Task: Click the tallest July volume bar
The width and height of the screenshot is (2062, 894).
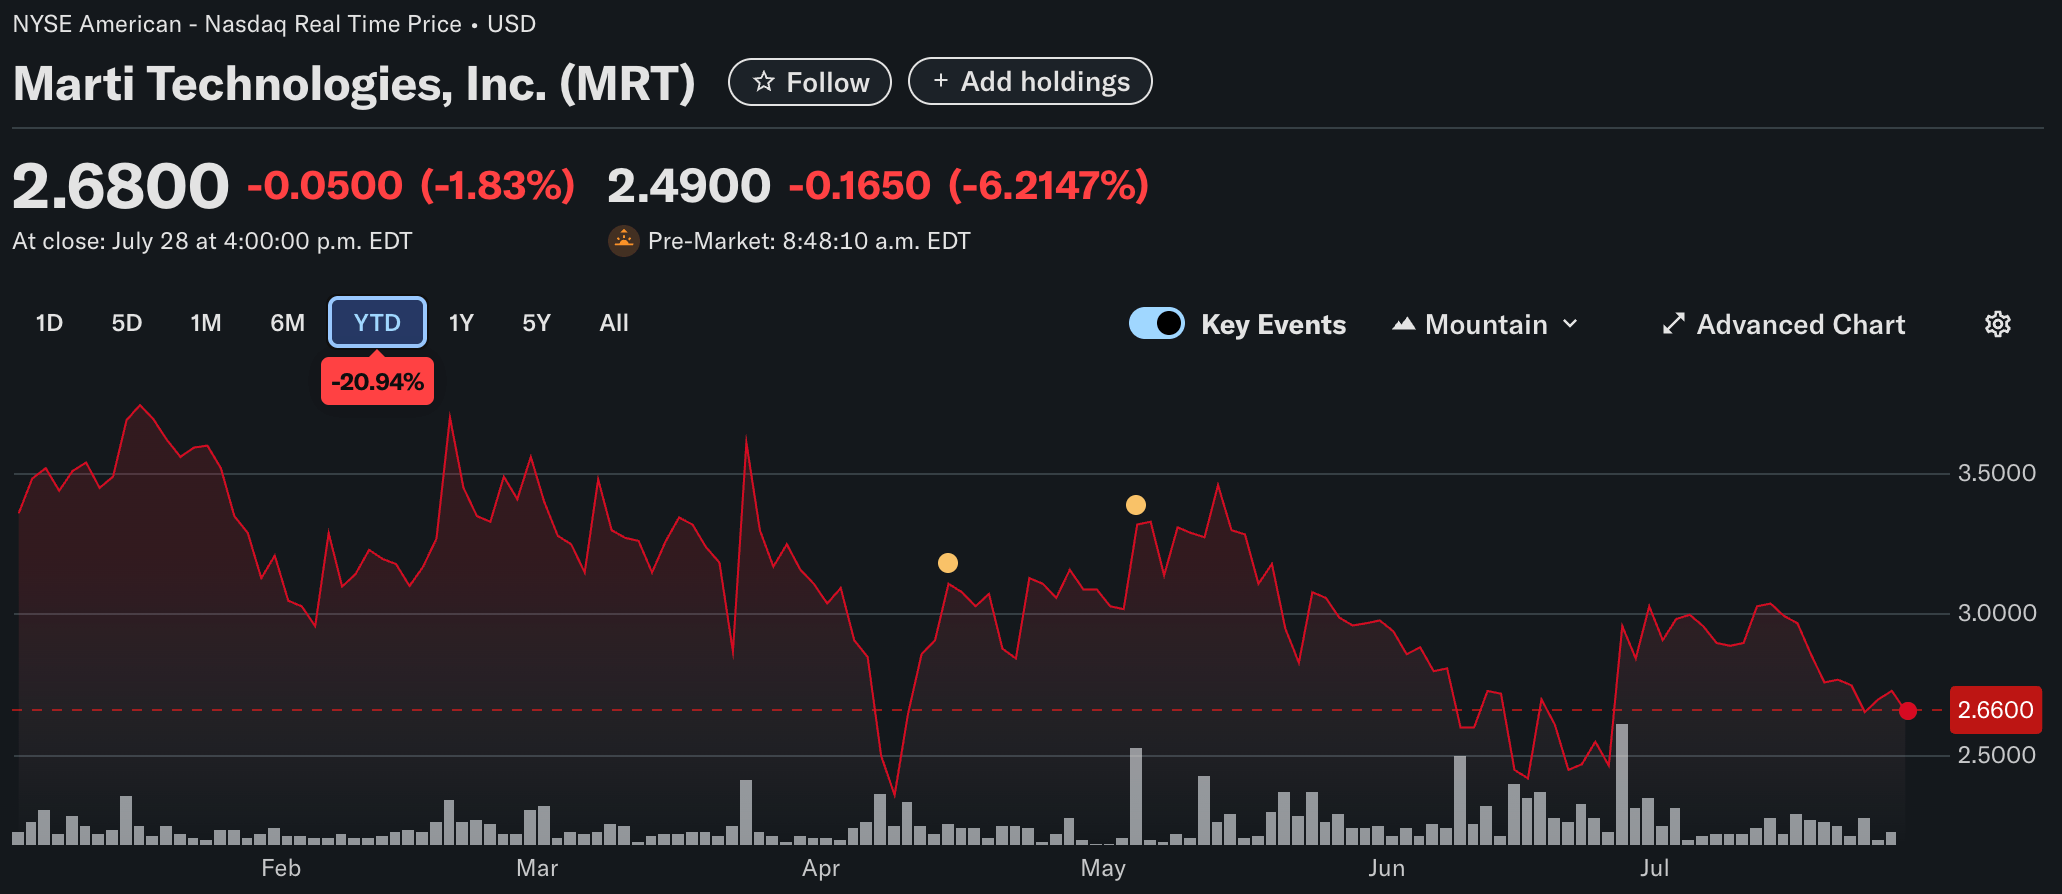Action: point(1621,785)
